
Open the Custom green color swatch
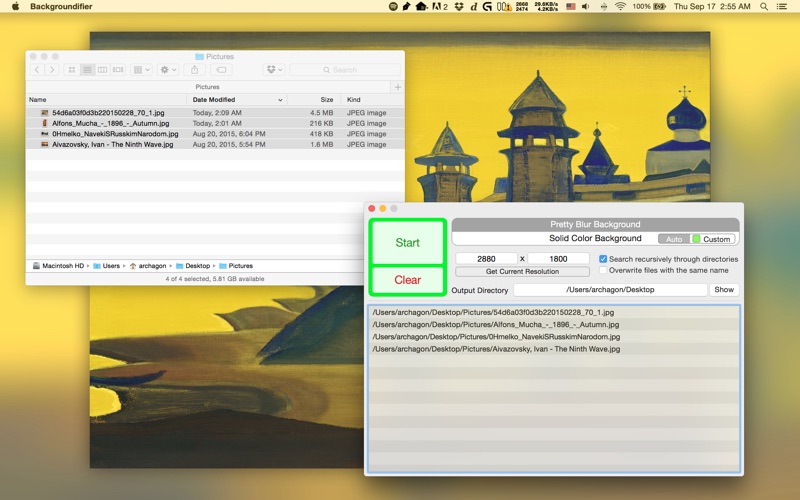click(x=696, y=239)
